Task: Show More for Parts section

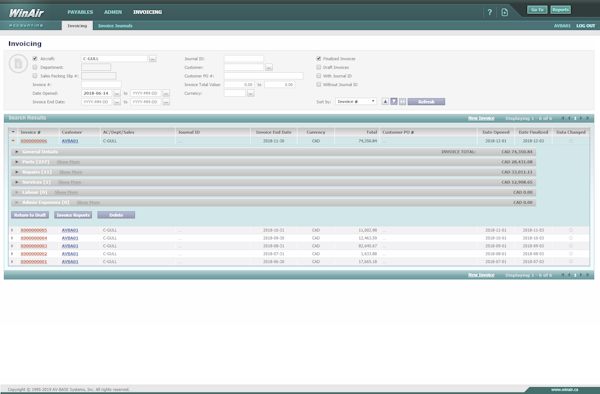Action: [x=68, y=162]
